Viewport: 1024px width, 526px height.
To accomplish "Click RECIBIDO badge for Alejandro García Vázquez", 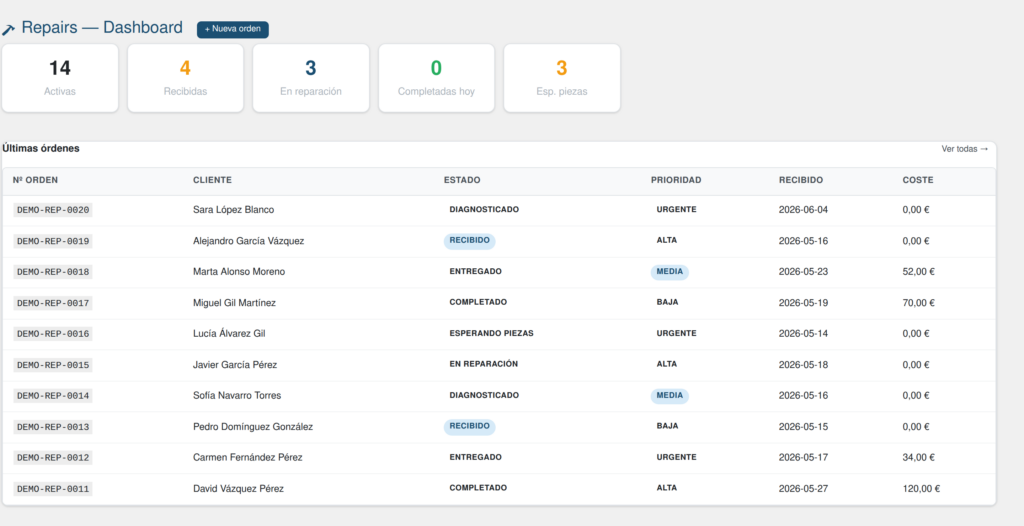I will 470,240.
